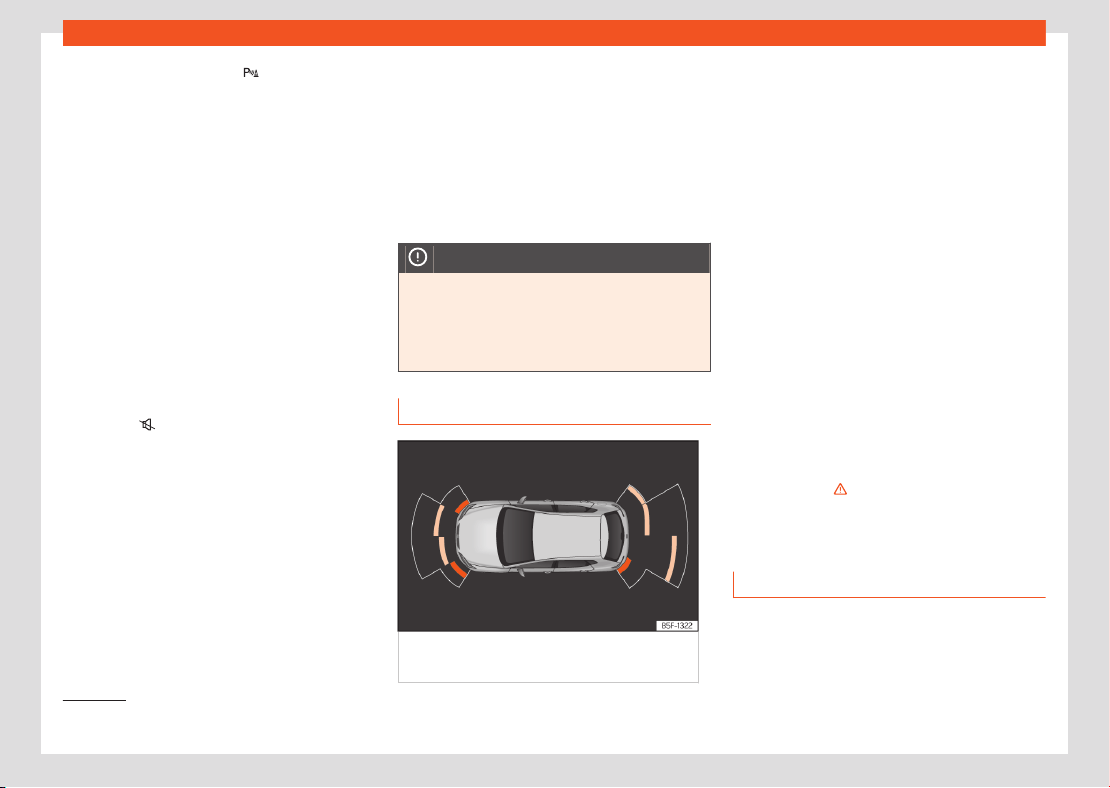Click the orange page header bar
Screen dimensions: 1110x788
coord(554,33)
